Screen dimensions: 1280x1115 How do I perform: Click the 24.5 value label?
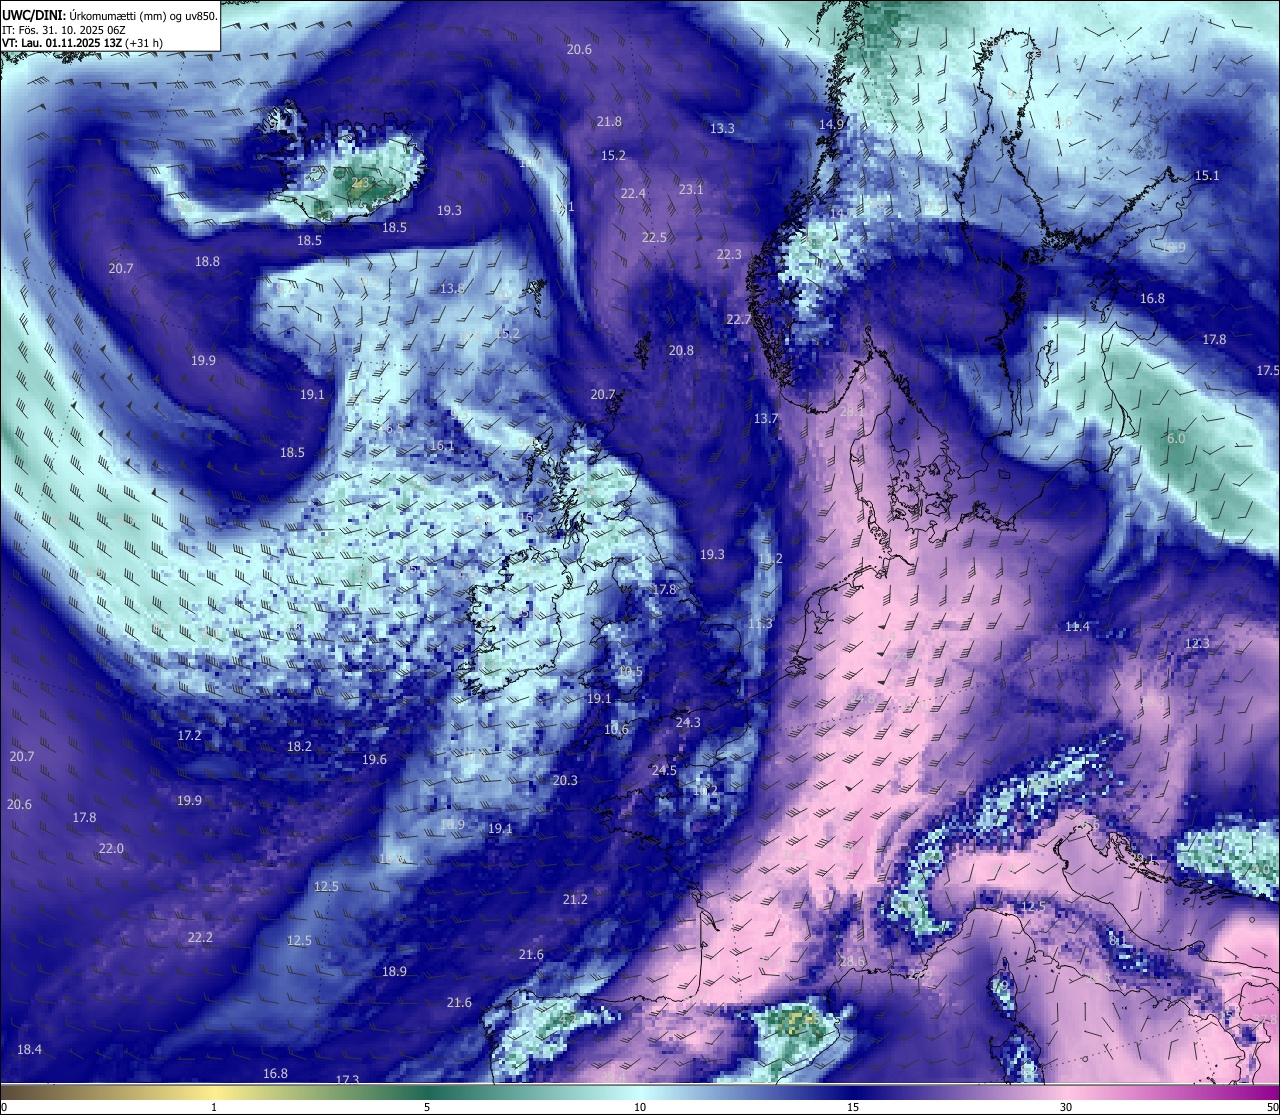664,771
